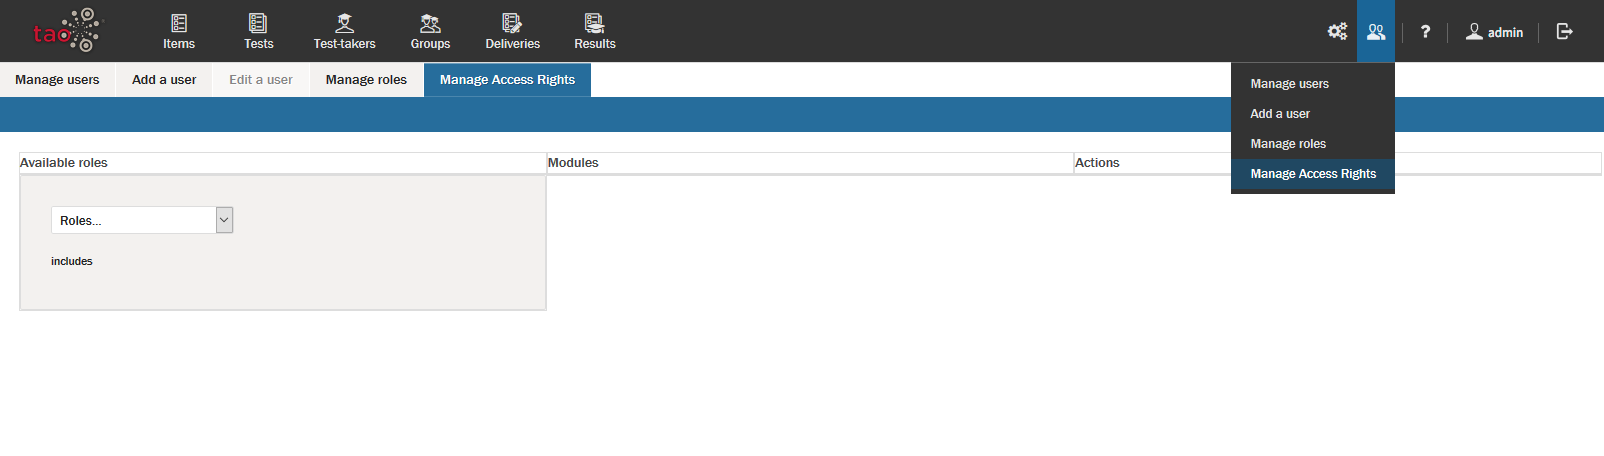Choose Add a user in dropdown menu

click(x=1280, y=114)
